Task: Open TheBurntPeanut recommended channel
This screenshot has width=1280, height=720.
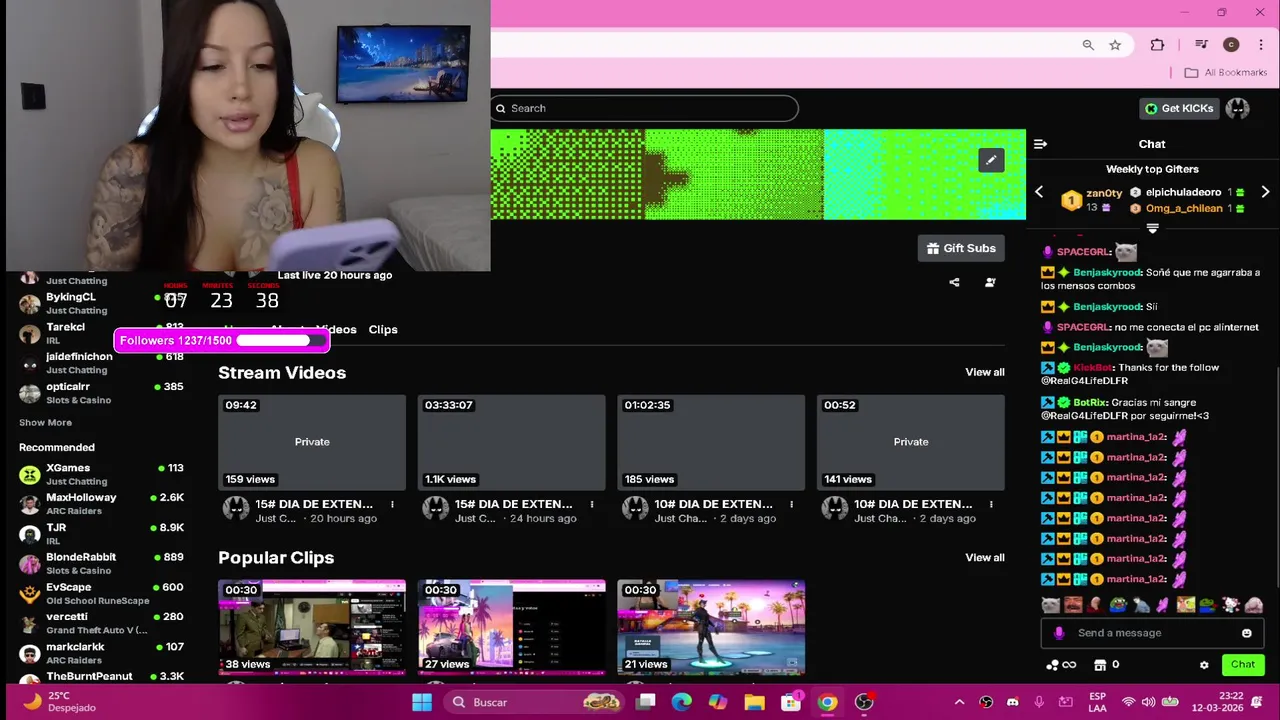Action: tap(102, 677)
